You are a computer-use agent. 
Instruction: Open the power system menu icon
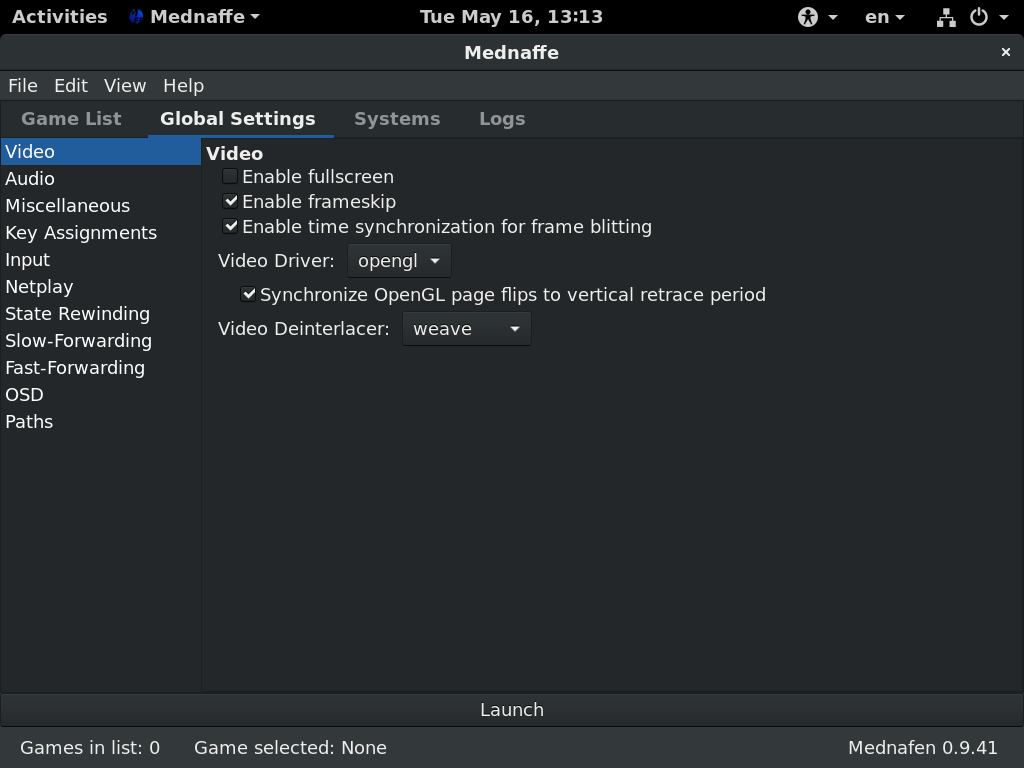tap(979, 17)
